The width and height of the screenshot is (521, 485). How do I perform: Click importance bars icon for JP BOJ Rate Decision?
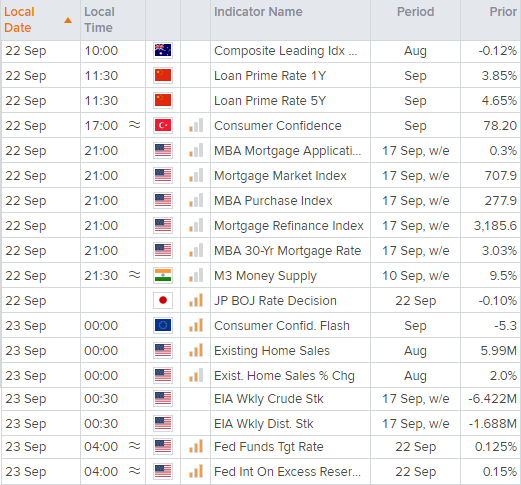coord(196,300)
